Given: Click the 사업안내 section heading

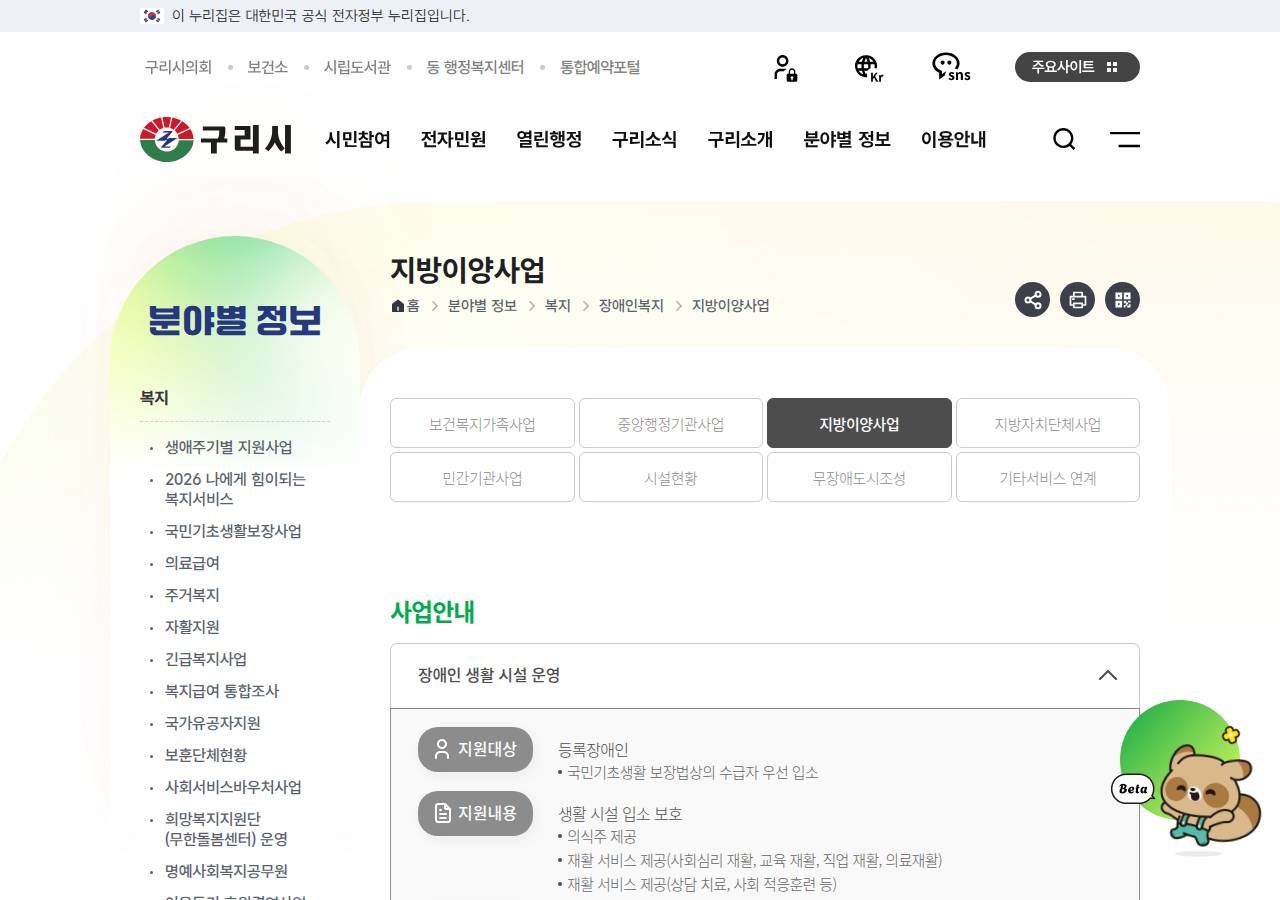Looking at the screenshot, I should point(433,612).
